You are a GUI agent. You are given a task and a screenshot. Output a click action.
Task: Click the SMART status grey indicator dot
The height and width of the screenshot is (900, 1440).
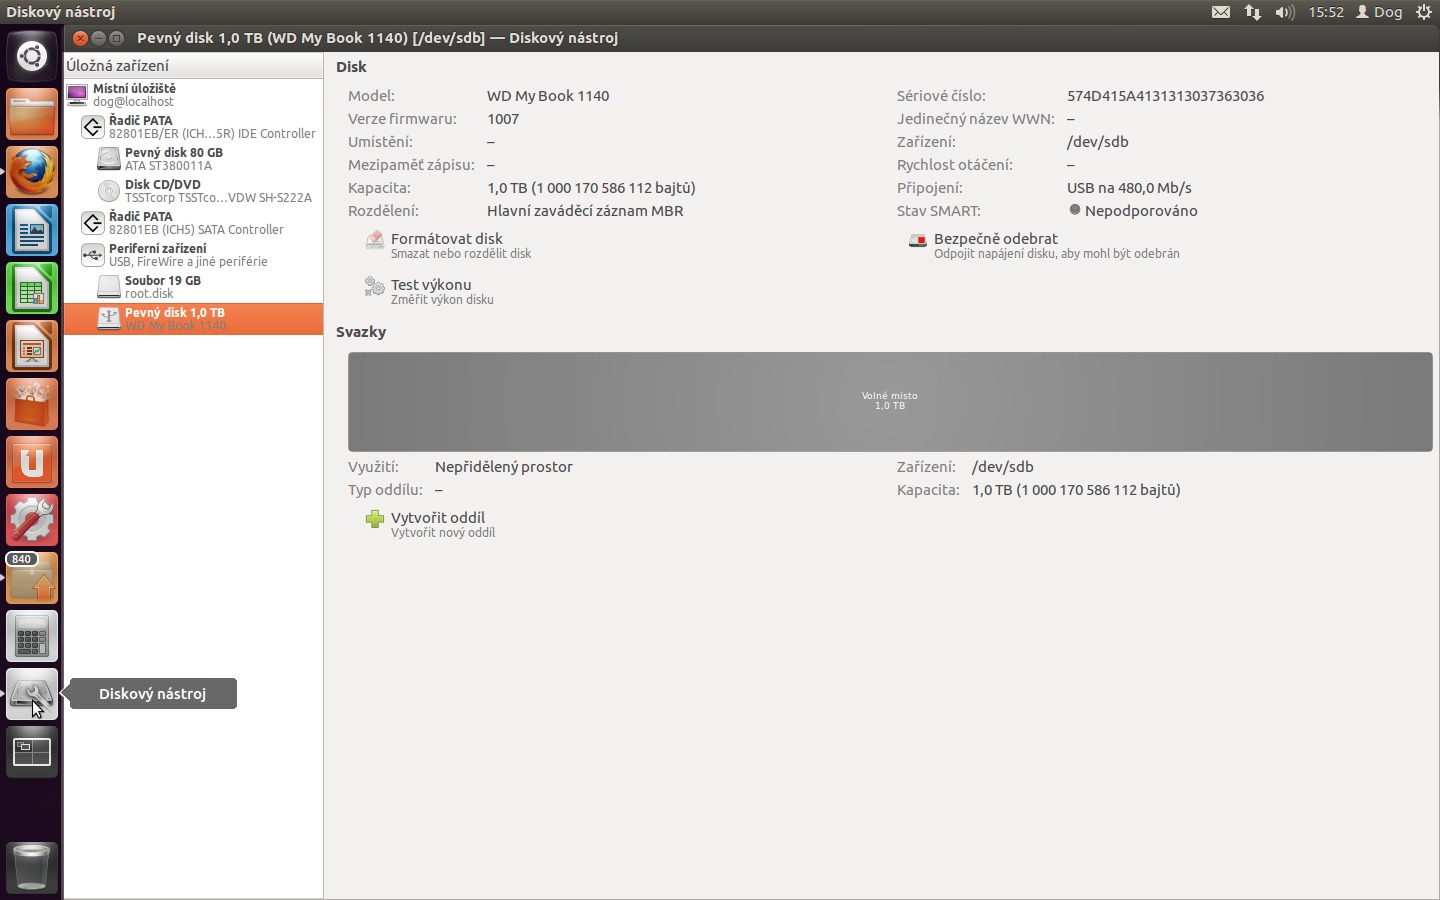(x=1075, y=210)
